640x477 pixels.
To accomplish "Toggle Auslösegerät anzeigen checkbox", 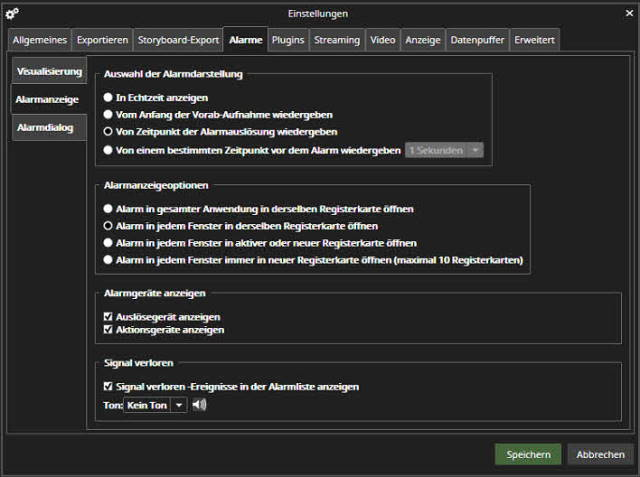I will point(109,317).
